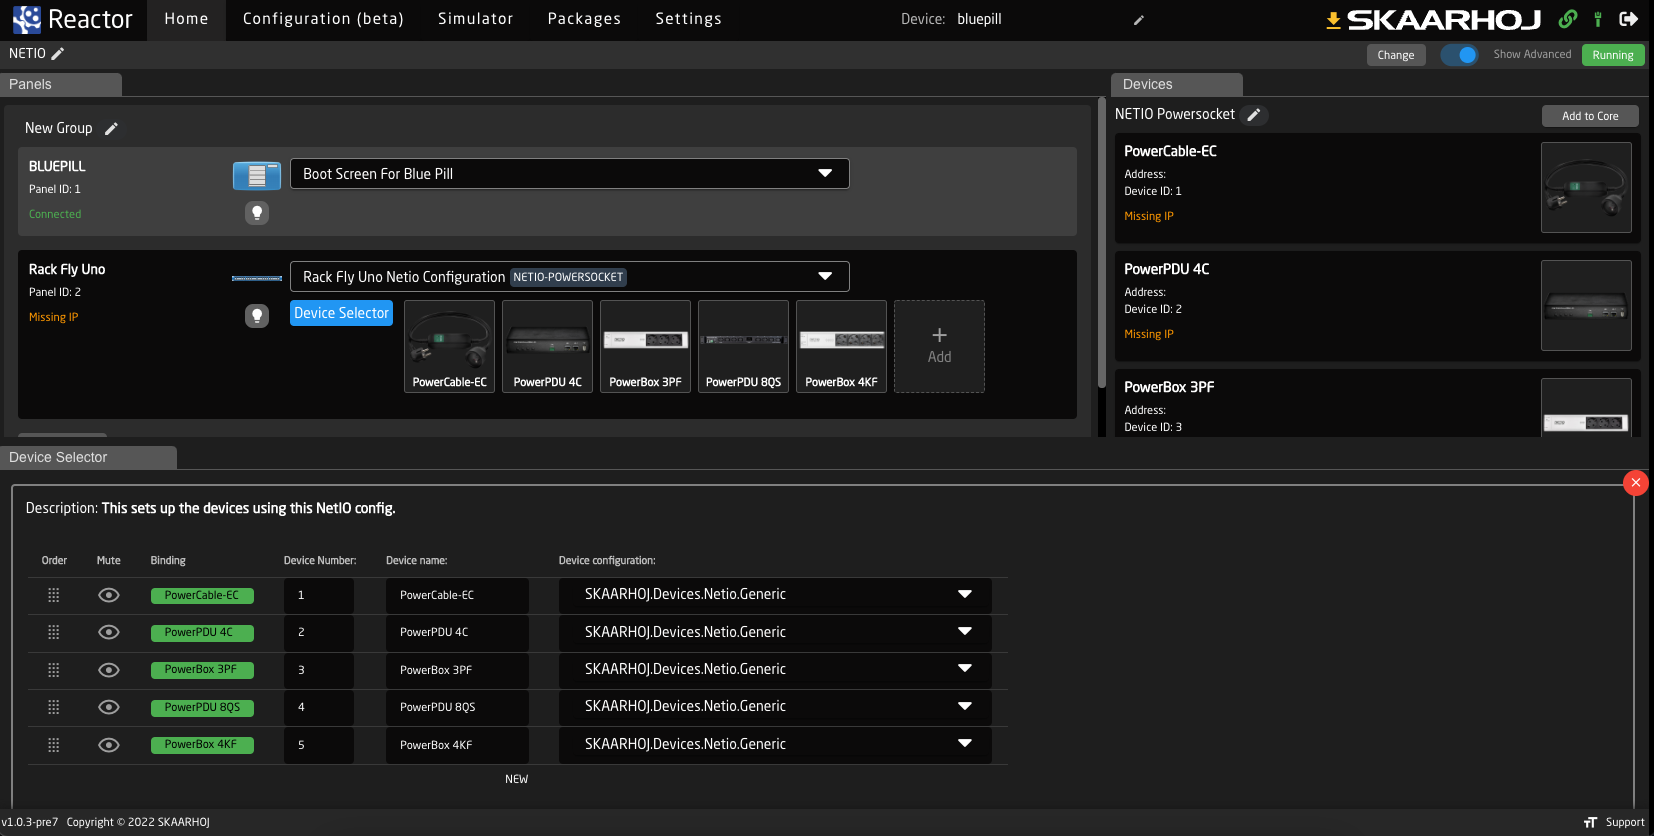Screen dimensions: 1654x836
Task: Mute the PowerBox 4KF device row
Action: point(109,745)
